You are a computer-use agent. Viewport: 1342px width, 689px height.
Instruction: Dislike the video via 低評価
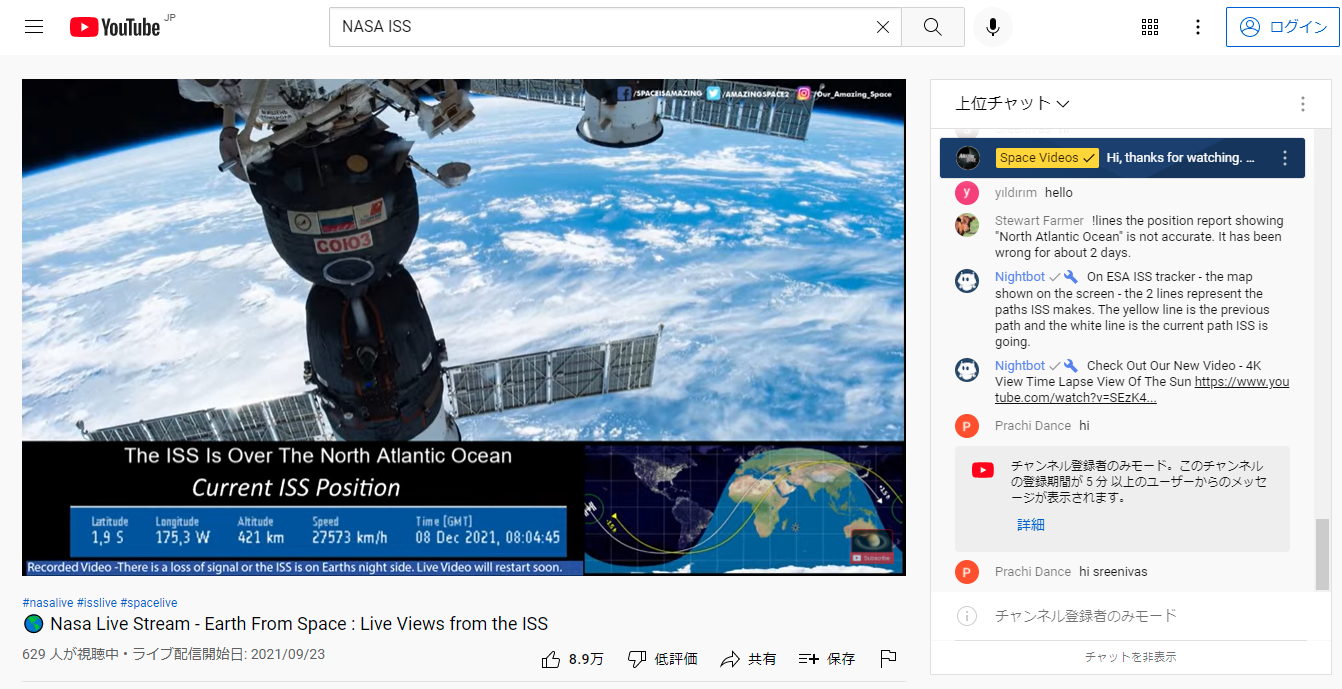[x=662, y=659]
